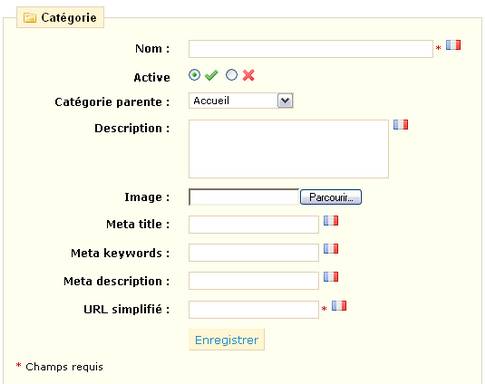Click the URL simplifié input field

[x=254, y=310]
